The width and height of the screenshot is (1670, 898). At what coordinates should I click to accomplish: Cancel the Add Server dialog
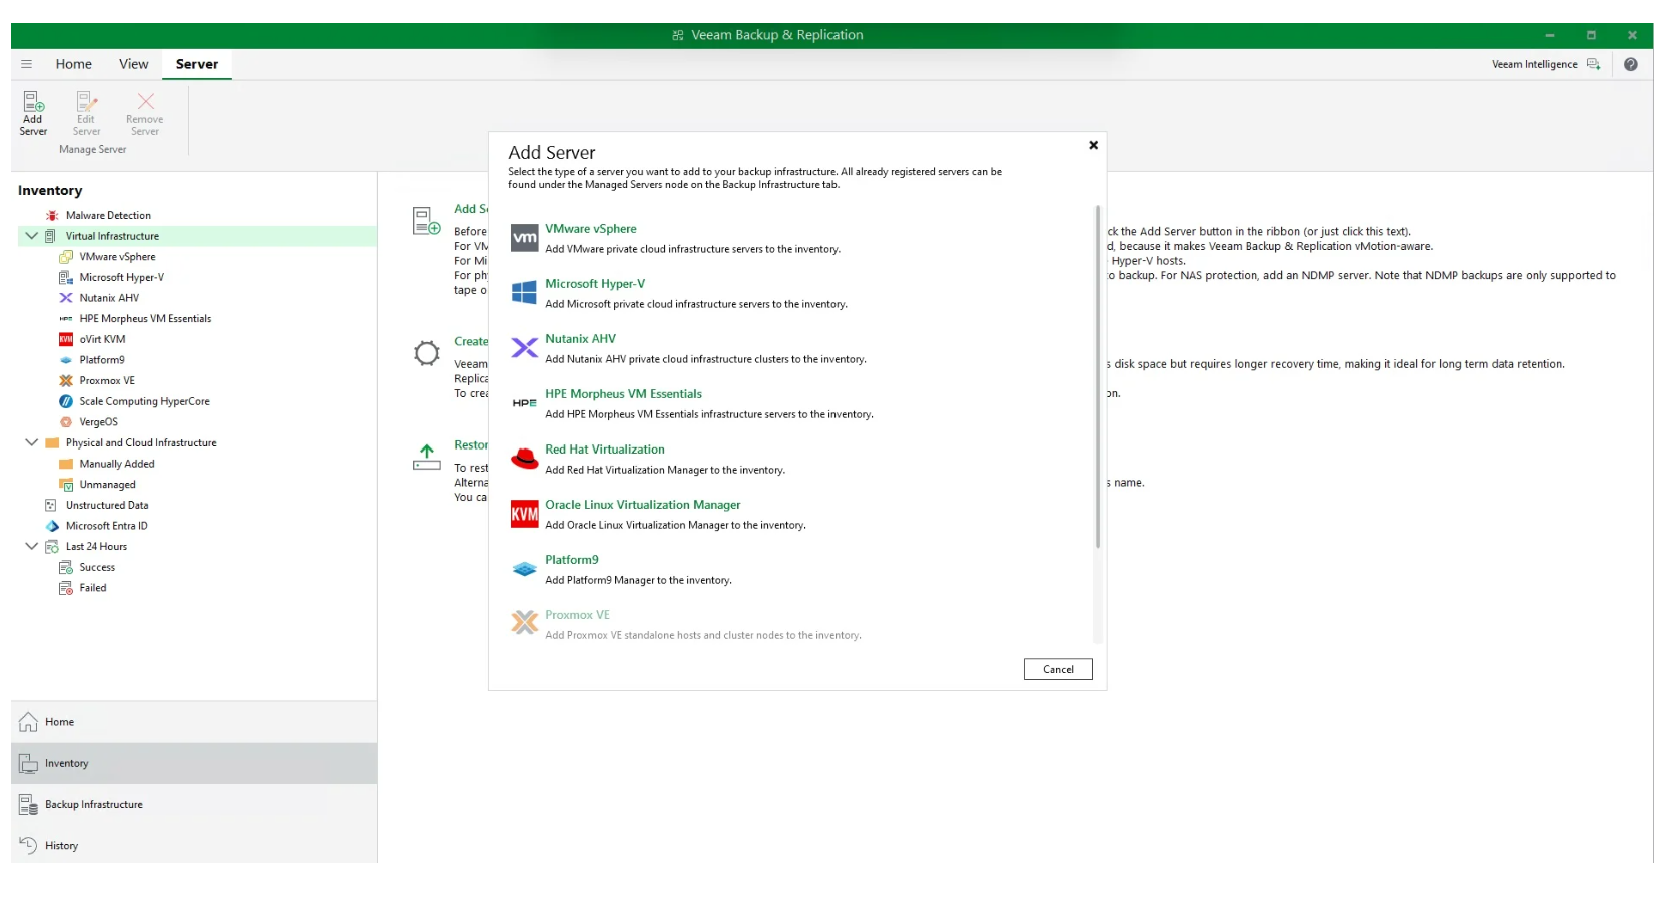click(1058, 669)
